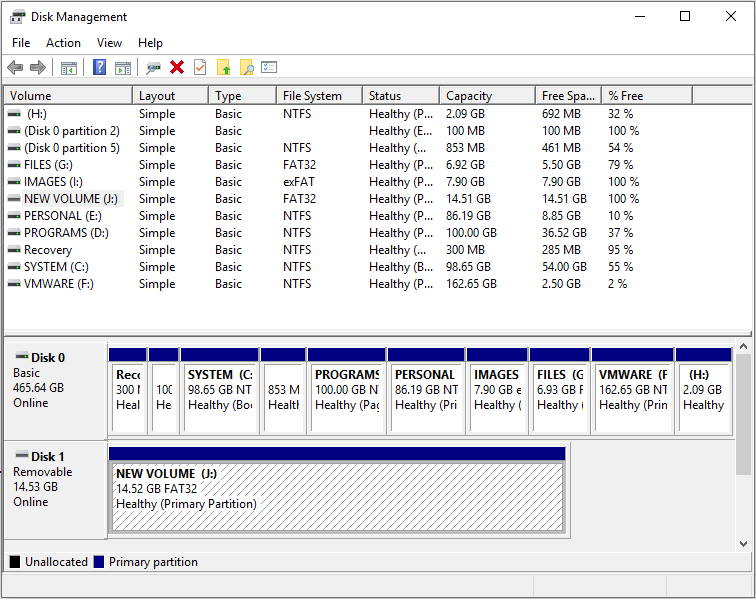
Task: Select the Disk 1 Removable header panel
Action: (55, 490)
